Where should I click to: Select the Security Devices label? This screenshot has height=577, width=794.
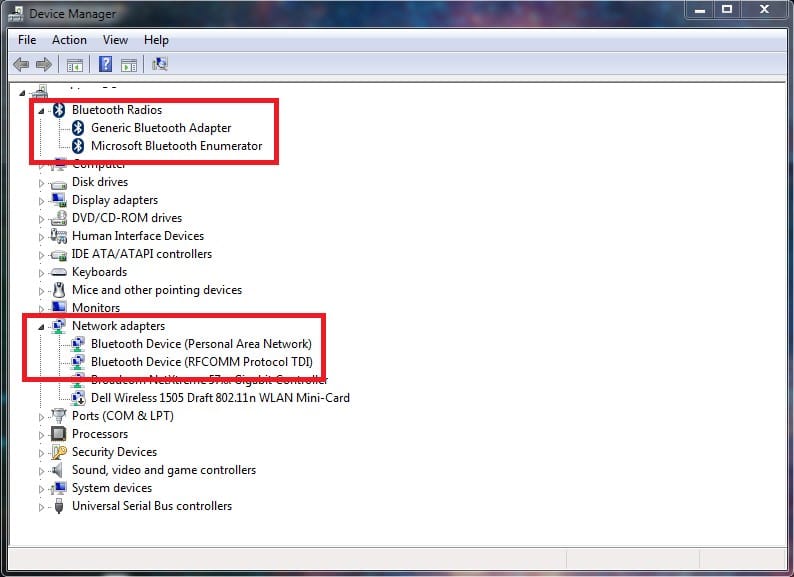114,451
